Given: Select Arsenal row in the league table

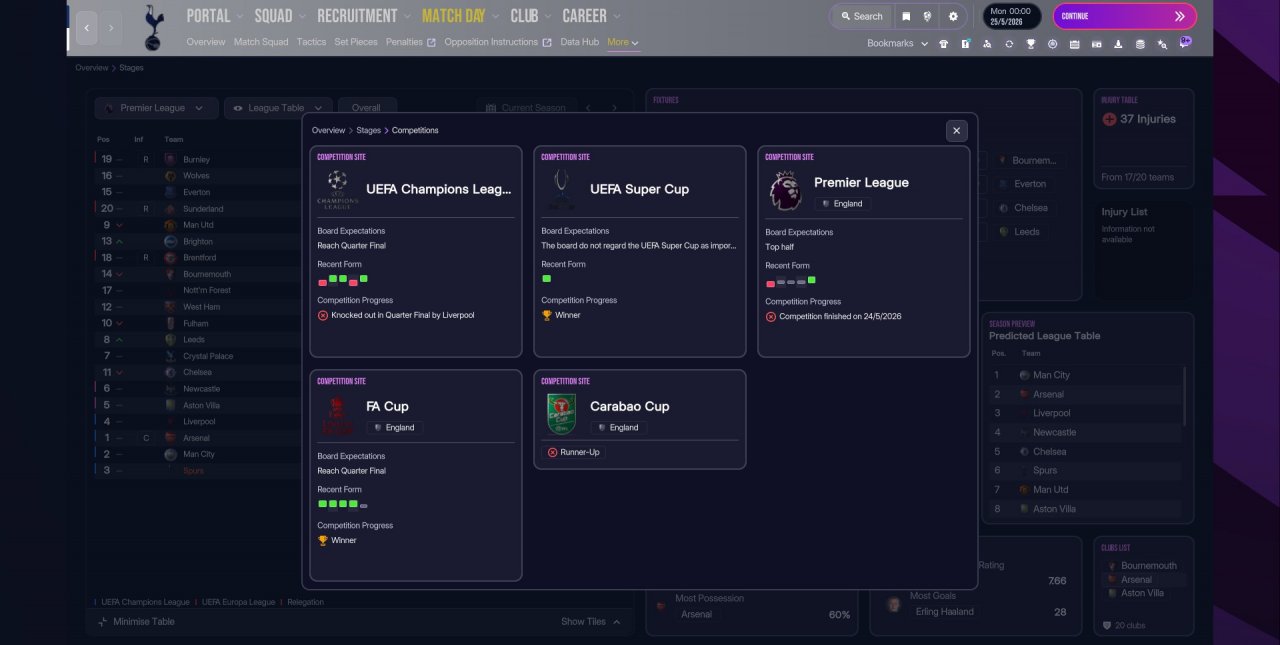Looking at the screenshot, I should (196, 438).
